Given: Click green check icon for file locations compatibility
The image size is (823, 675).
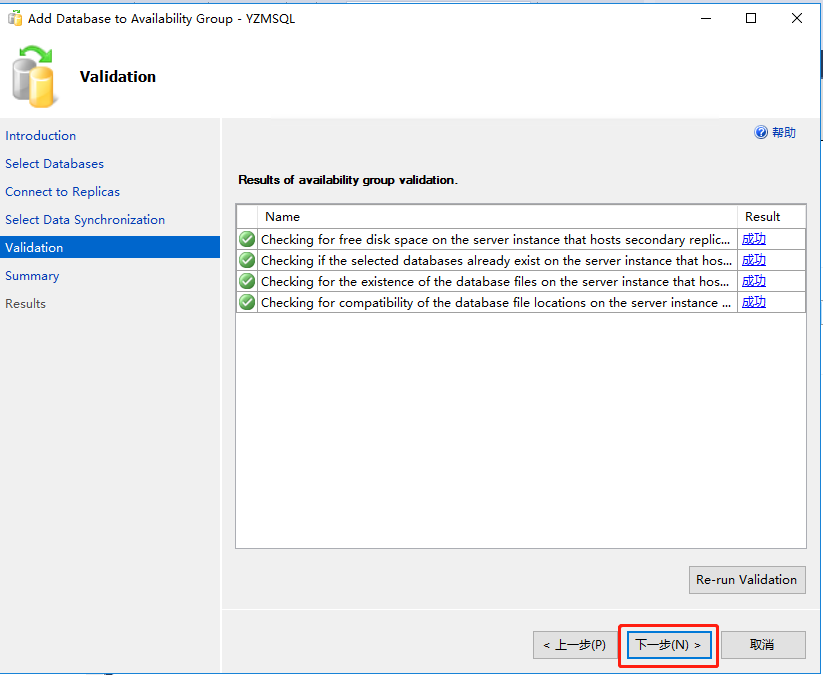Looking at the screenshot, I should 247,302.
